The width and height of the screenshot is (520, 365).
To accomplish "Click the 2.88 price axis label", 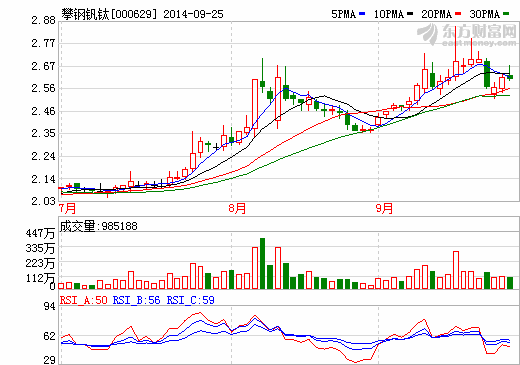I will [x=43, y=20].
